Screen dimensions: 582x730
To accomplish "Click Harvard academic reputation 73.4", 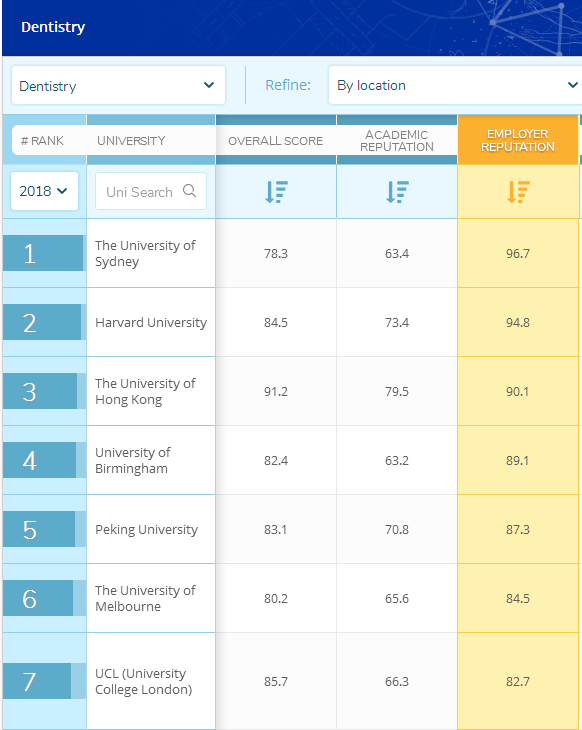I will (397, 323).
